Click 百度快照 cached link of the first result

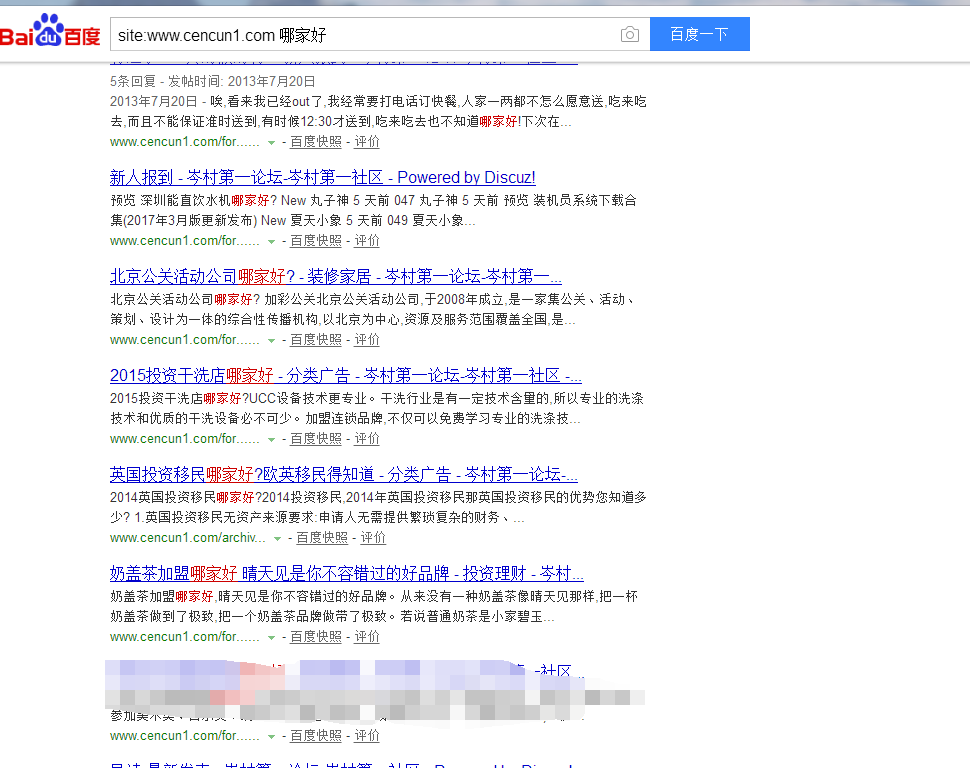(316, 141)
